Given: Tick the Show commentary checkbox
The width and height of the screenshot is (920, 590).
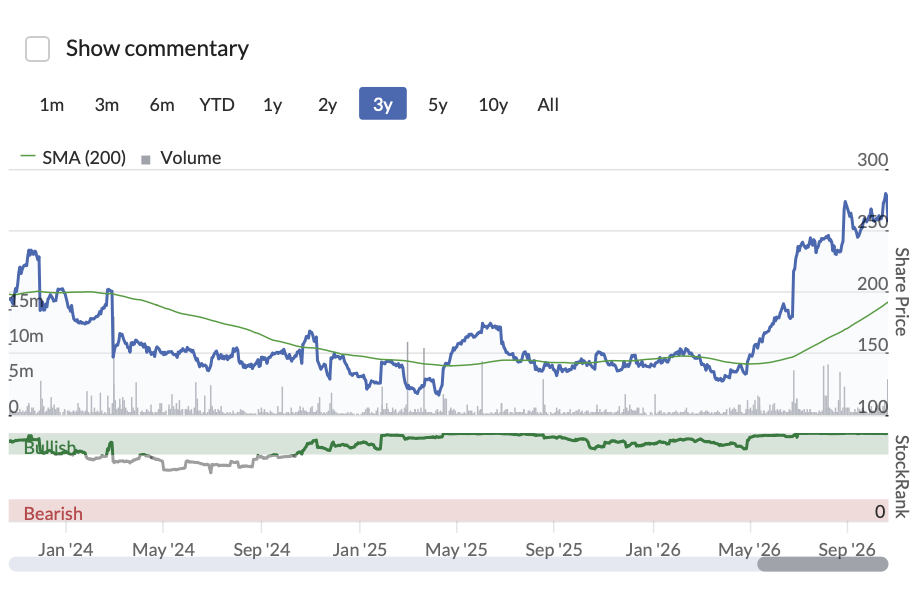Looking at the screenshot, I should click(38, 49).
